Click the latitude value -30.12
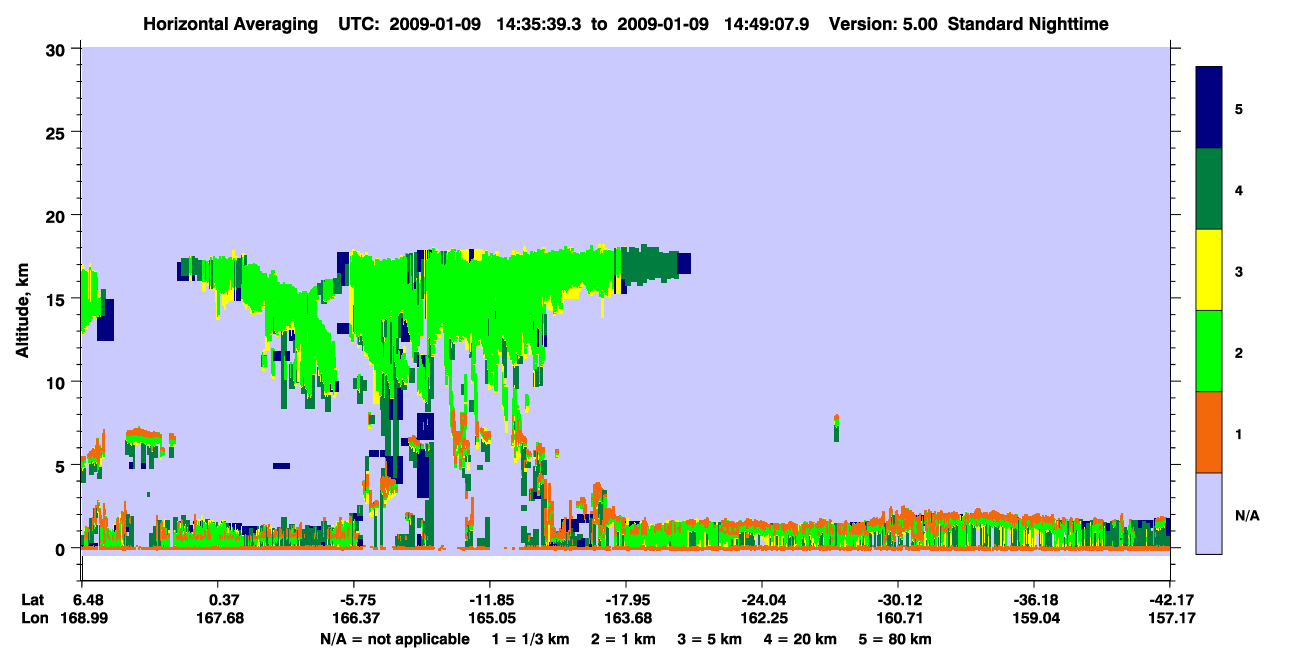1300x667 pixels. point(898,600)
